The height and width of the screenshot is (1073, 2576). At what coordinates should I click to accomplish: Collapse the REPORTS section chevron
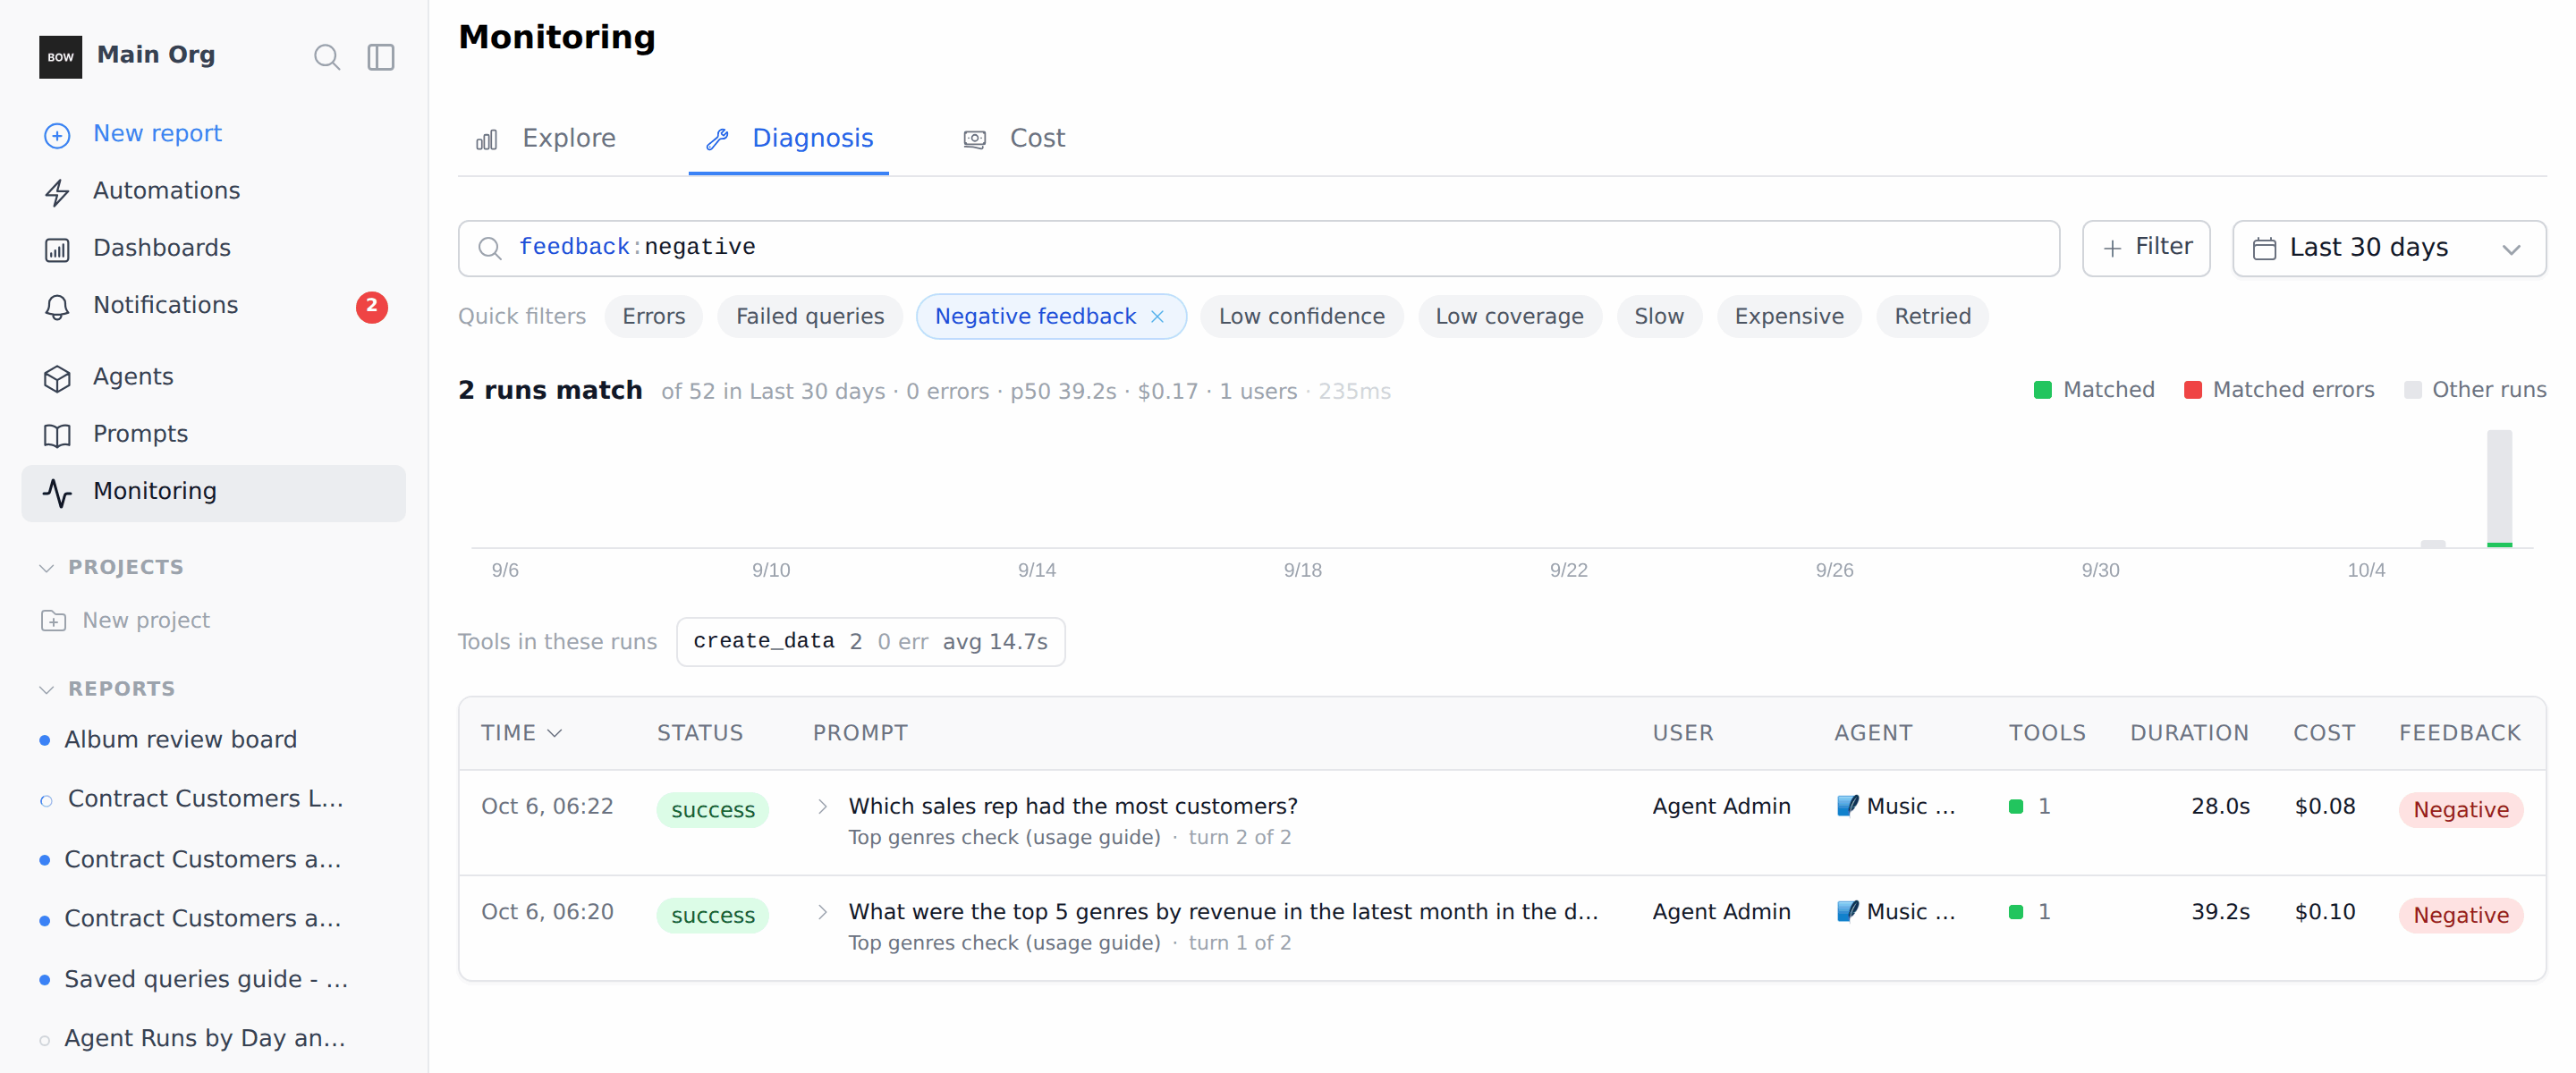point(46,690)
